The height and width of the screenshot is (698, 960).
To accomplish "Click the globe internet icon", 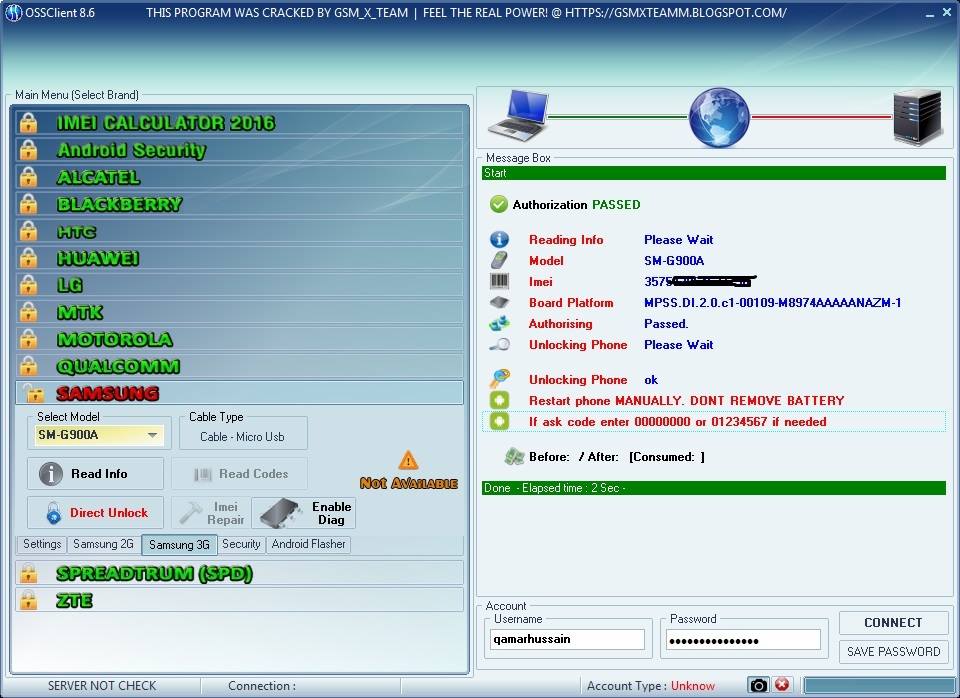I will pos(719,117).
